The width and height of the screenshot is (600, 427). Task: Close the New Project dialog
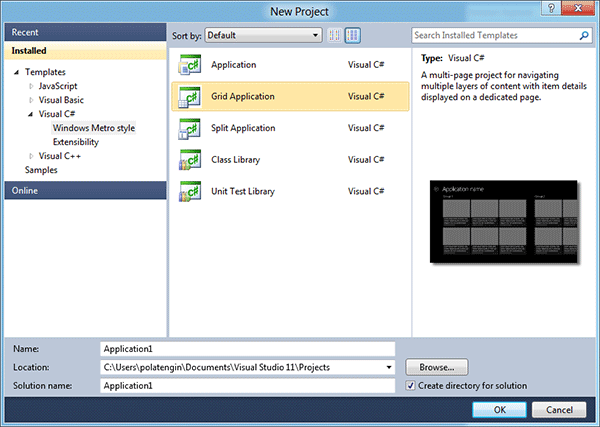click(x=578, y=8)
